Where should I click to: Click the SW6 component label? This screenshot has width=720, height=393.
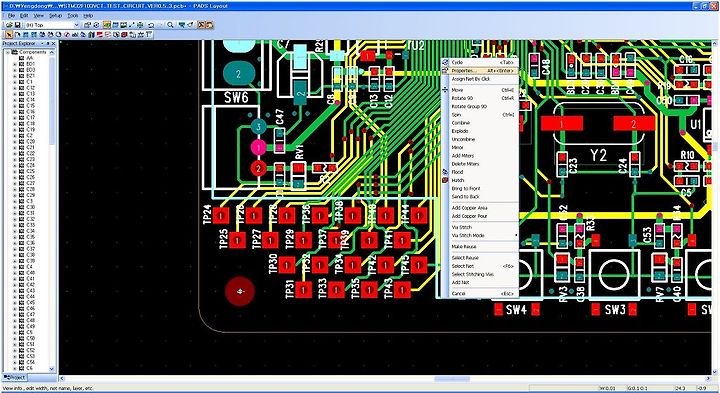pos(236,97)
